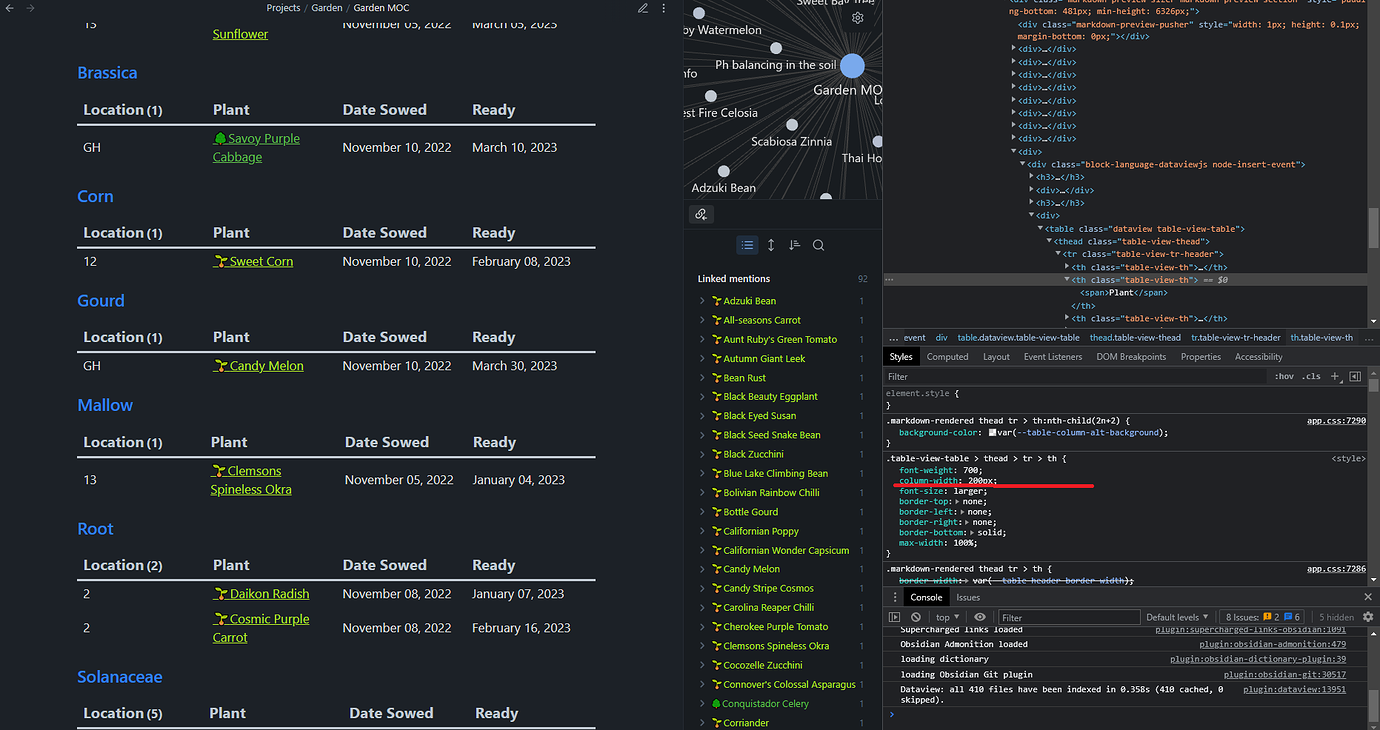
Task: Open Cosmic Purple Carrot link
Action: point(261,628)
